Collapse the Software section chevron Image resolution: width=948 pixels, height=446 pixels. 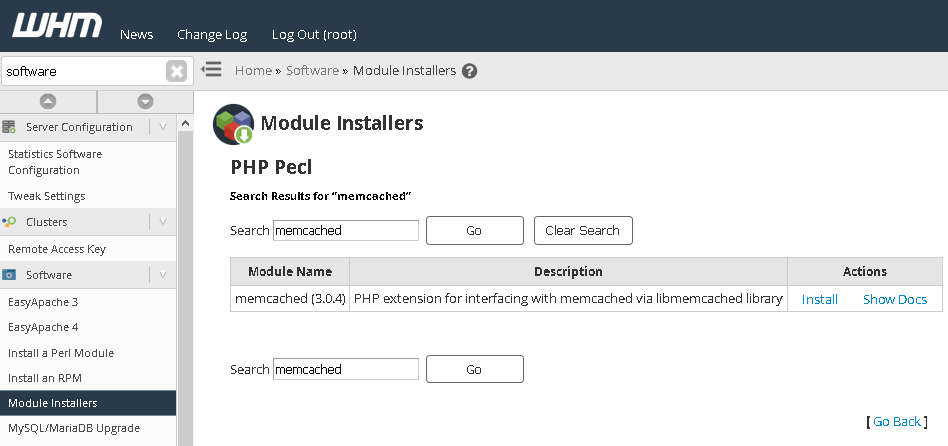click(163, 275)
